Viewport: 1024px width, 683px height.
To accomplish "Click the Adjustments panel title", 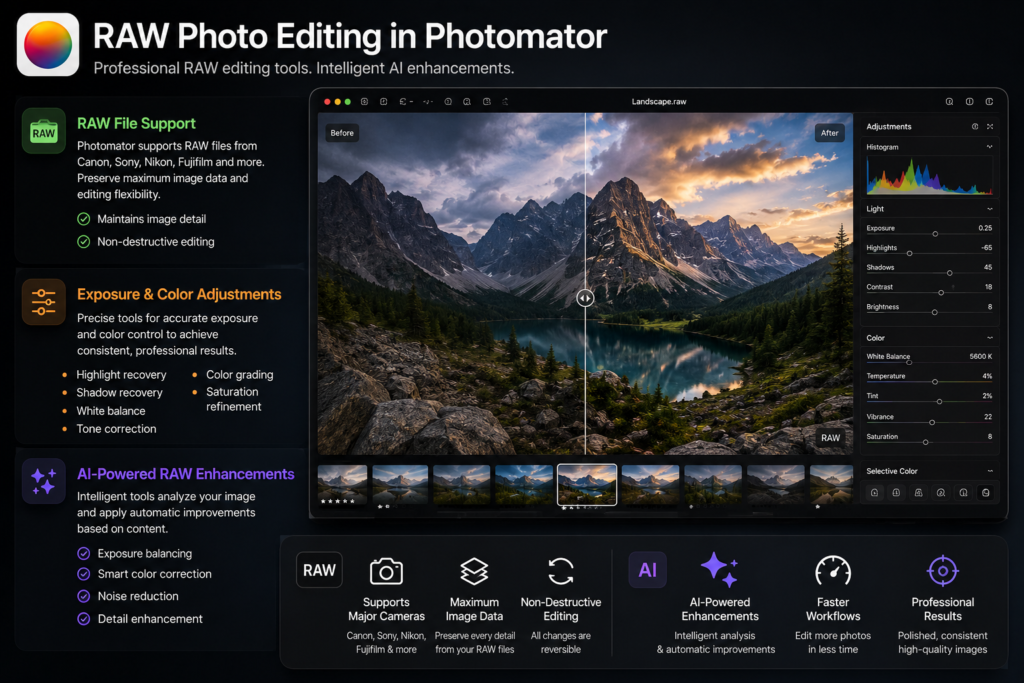I will point(888,127).
